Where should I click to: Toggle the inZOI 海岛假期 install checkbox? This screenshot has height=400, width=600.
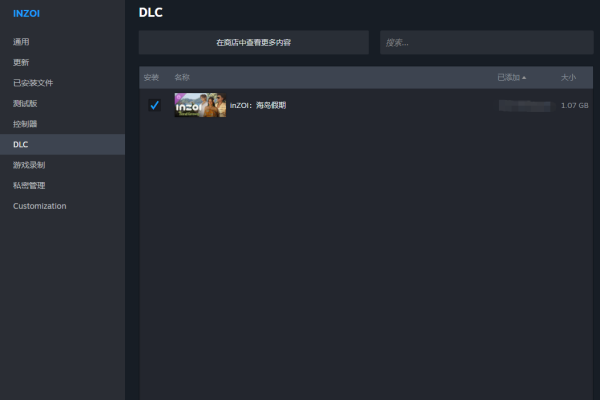point(154,105)
